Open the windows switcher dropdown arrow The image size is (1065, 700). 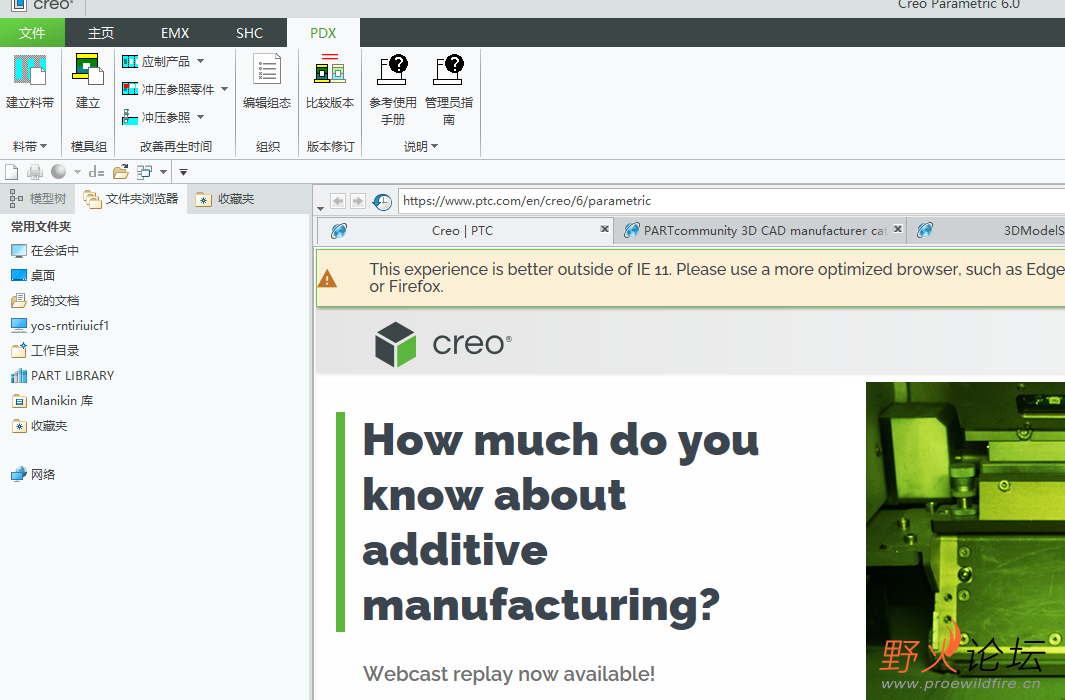pos(163,172)
